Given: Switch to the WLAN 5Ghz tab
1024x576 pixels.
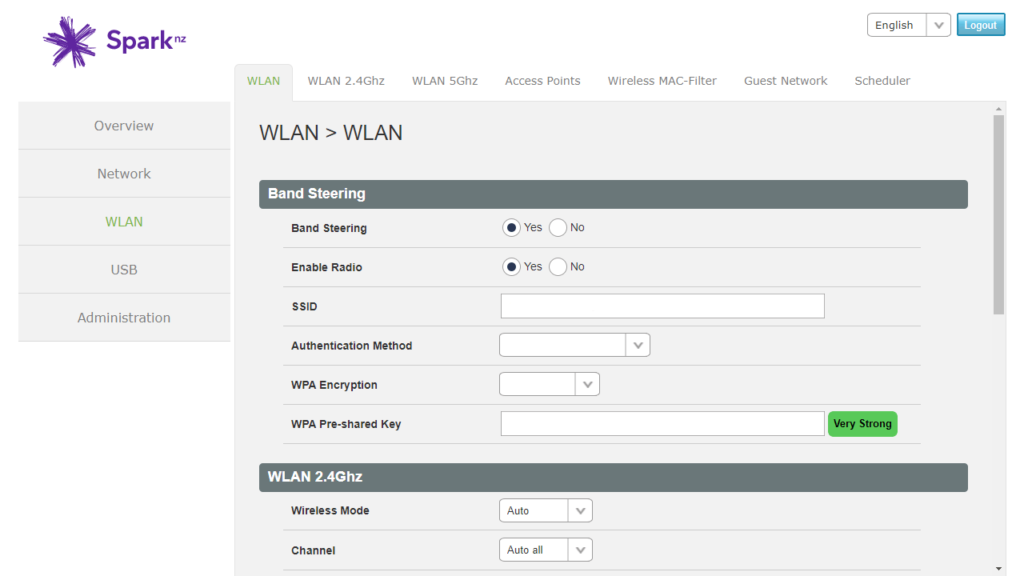Looking at the screenshot, I should pyautogui.click(x=444, y=80).
